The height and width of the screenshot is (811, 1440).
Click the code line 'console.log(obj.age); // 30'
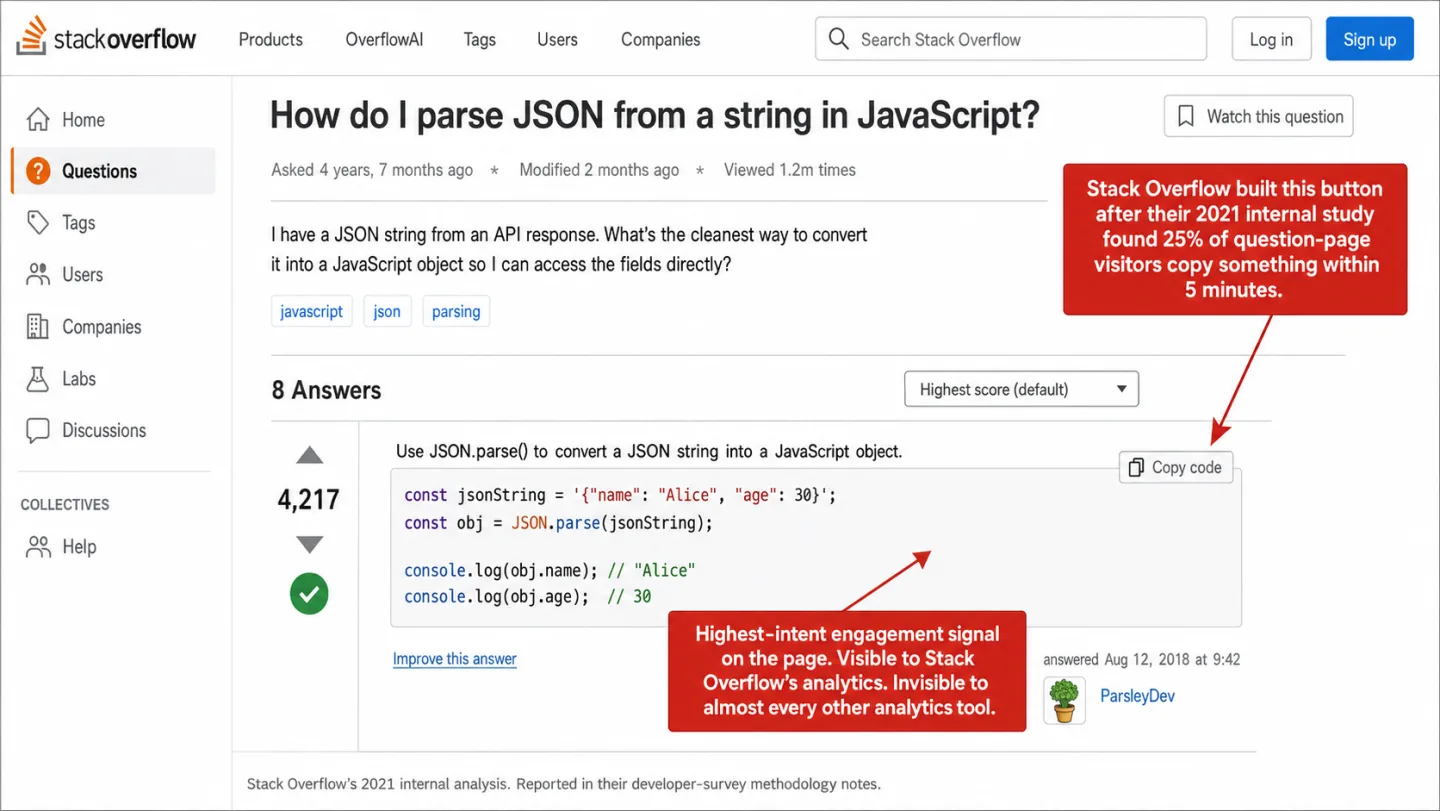point(528,597)
